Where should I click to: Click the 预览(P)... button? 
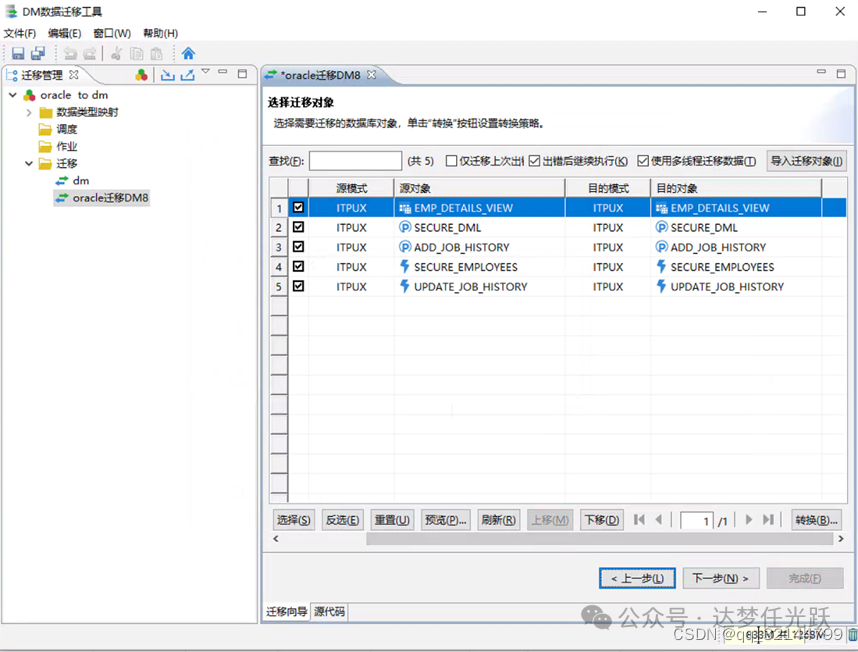click(445, 520)
